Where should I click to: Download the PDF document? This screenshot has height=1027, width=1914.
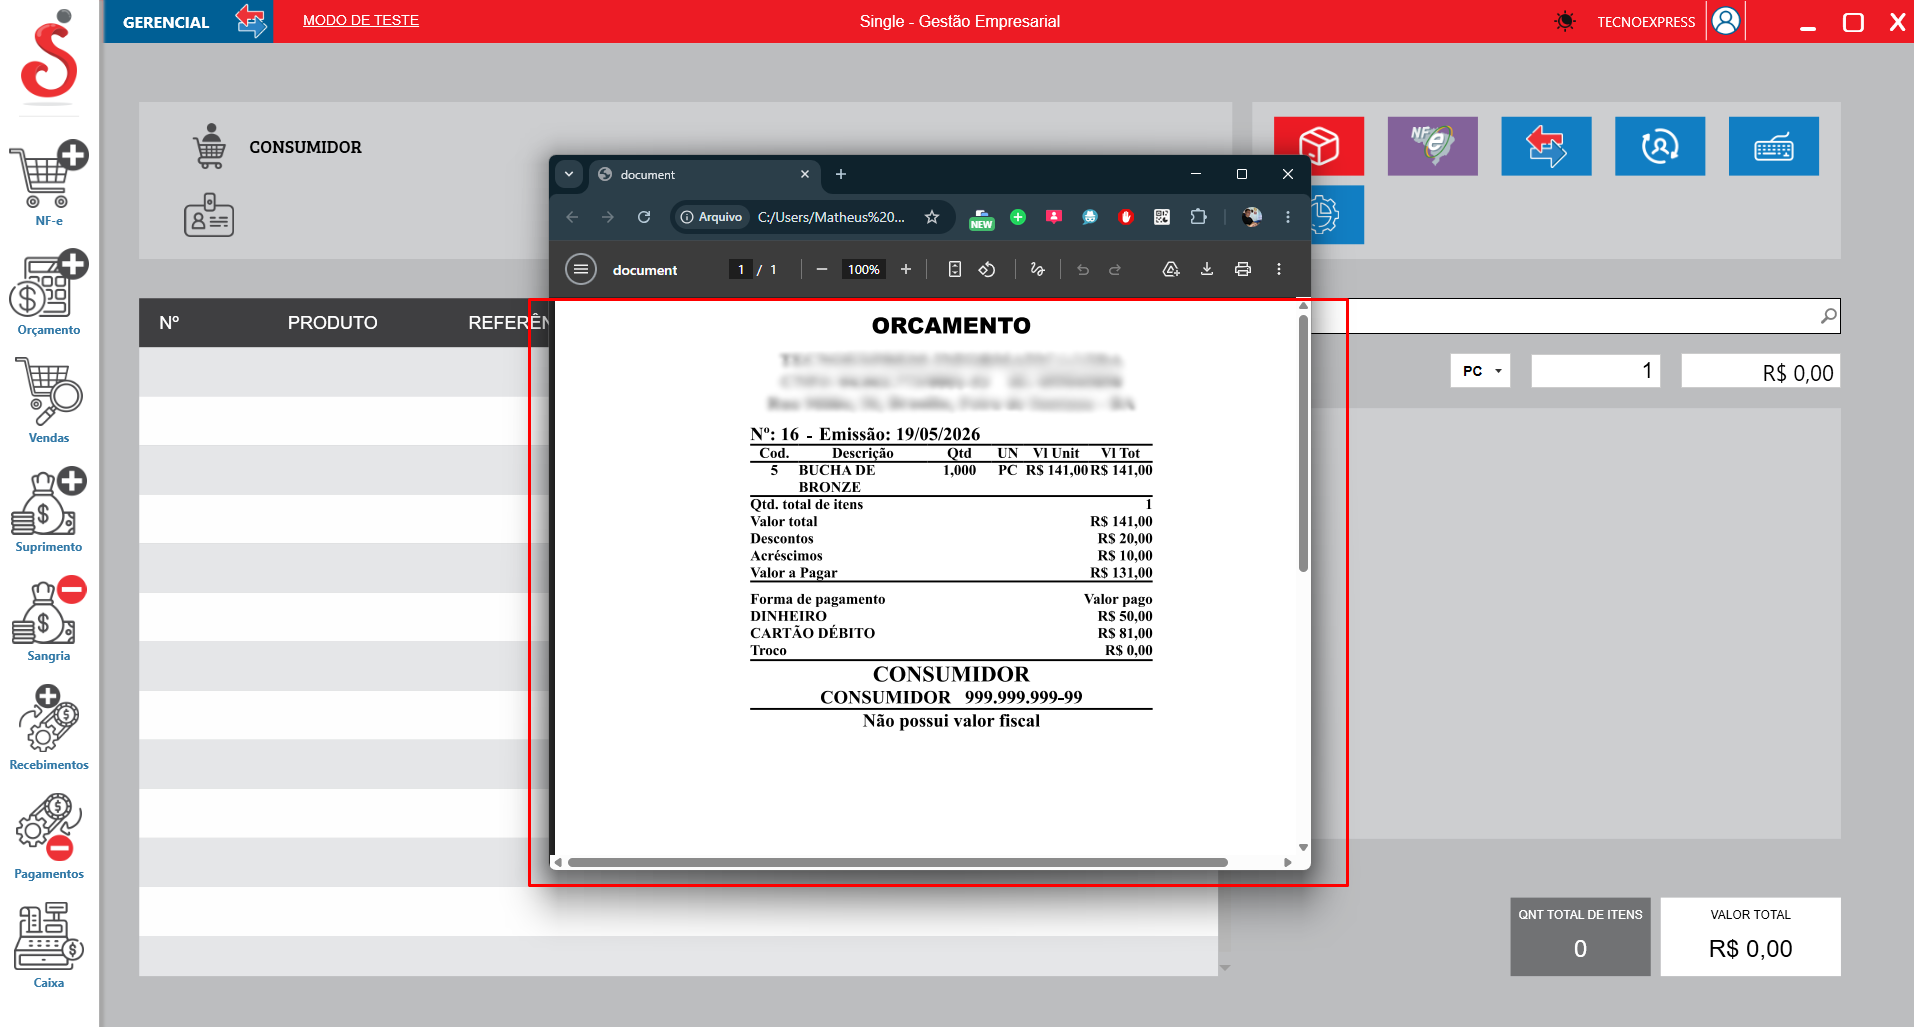(1207, 269)
